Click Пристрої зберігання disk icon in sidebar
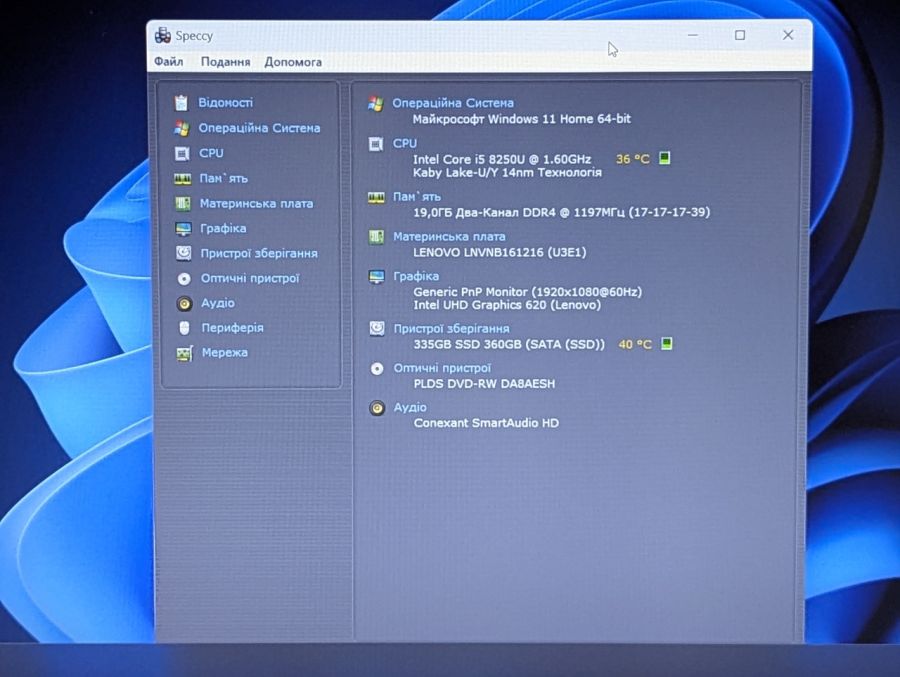900x677 pixels. click(184, 253)
